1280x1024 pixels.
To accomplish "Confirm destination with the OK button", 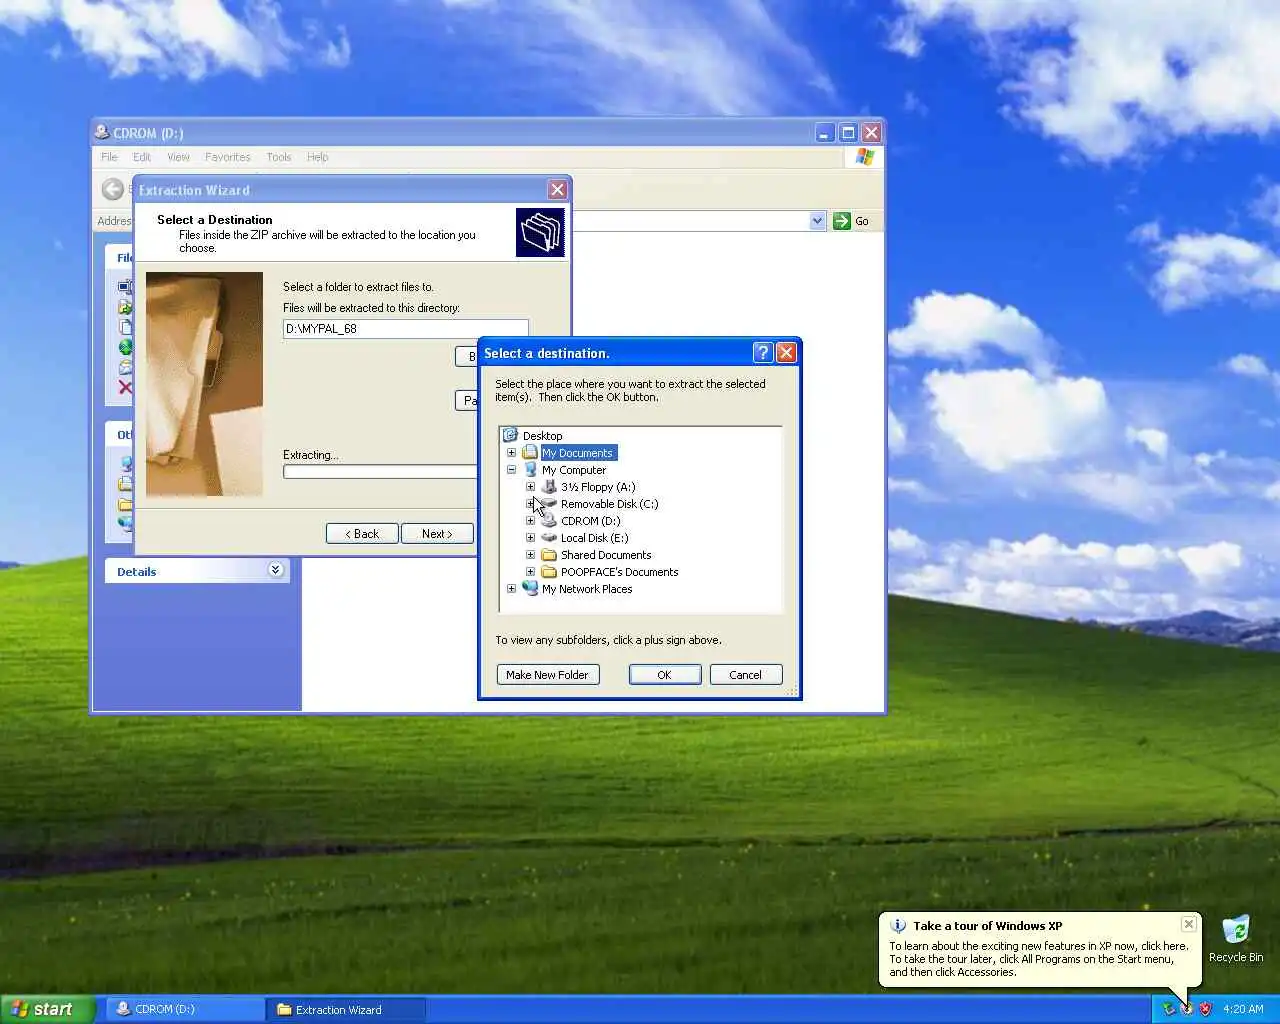I will pos(664,674).
